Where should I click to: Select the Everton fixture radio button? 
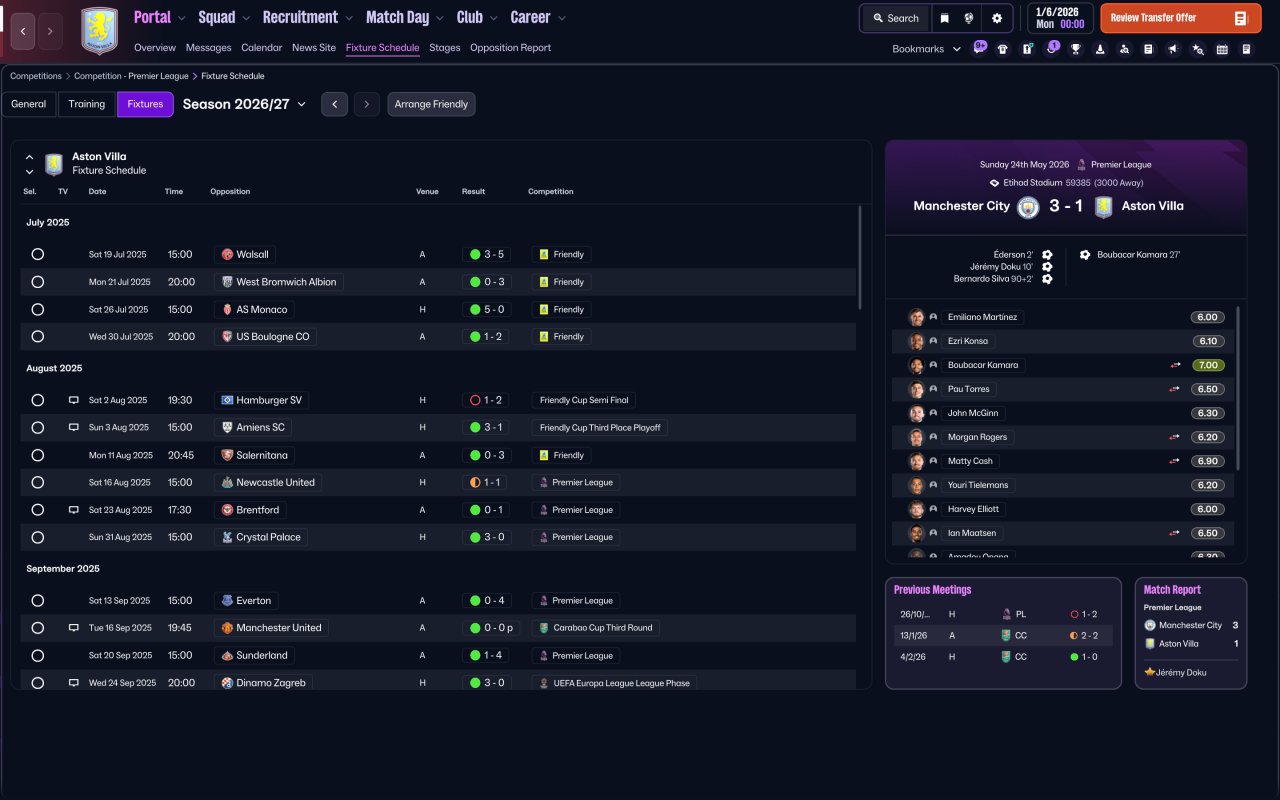click(37, 601)
